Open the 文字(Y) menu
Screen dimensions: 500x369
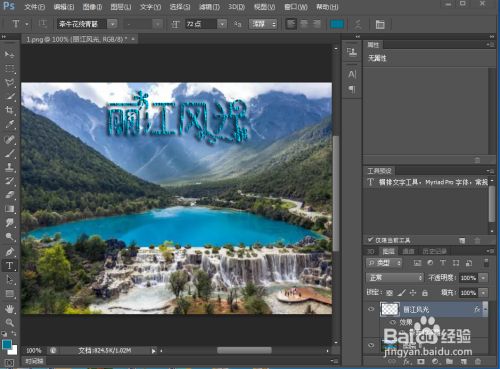[x=150, y=7]
